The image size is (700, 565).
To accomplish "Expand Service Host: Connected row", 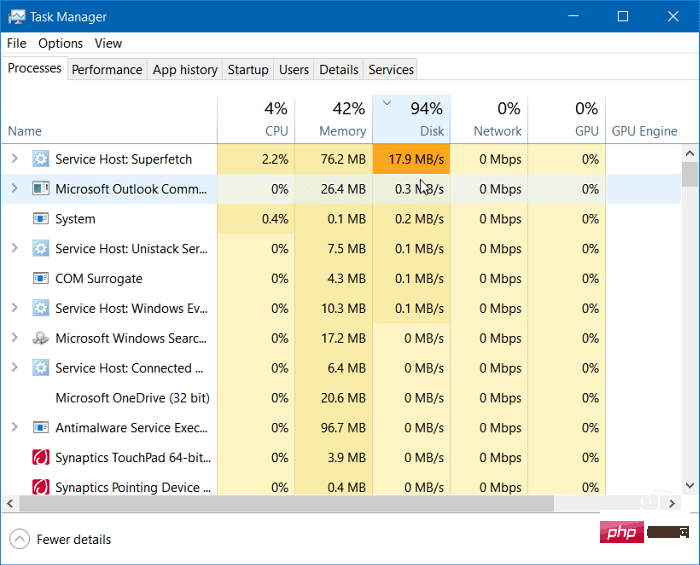I will point(14,368).
